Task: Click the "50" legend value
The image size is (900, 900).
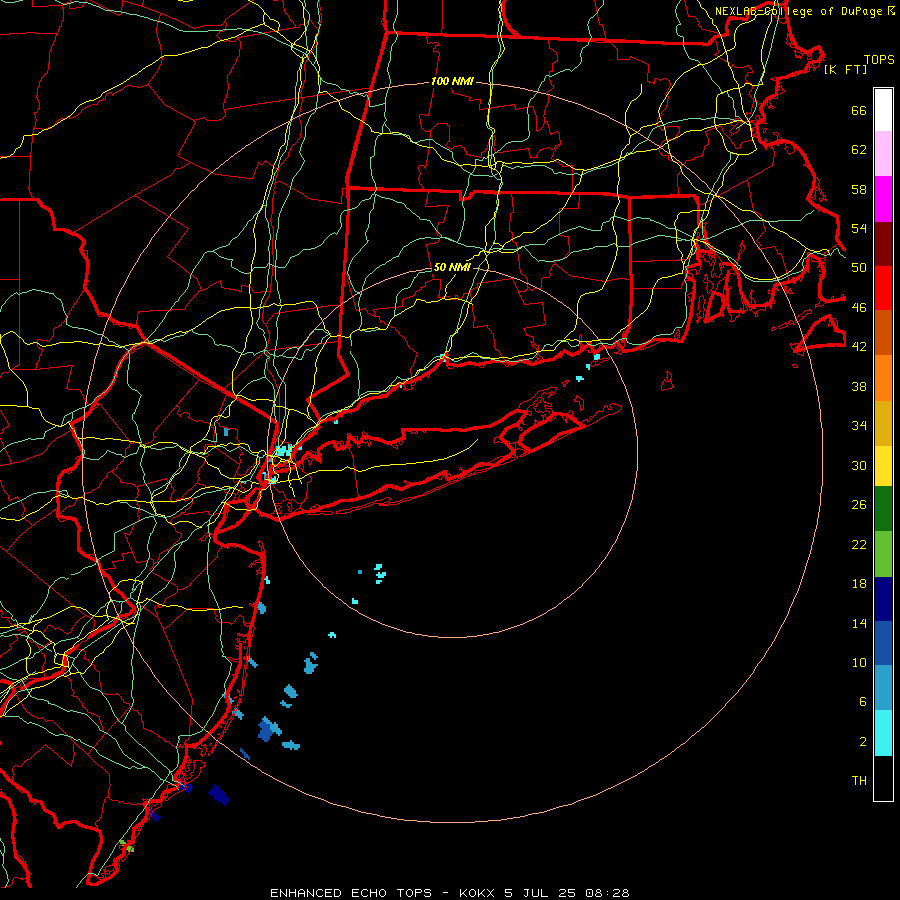Action: pos(859,267)
